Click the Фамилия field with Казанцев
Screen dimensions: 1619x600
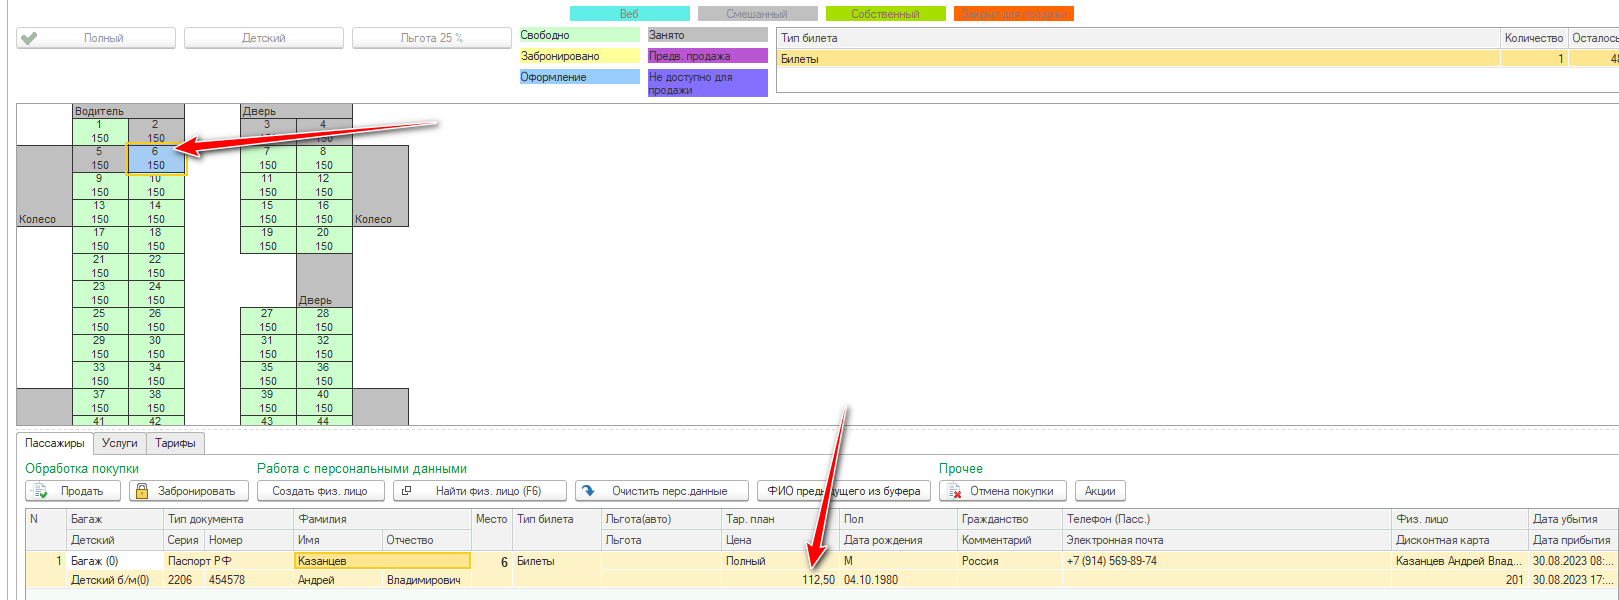(x=382, y=561)
